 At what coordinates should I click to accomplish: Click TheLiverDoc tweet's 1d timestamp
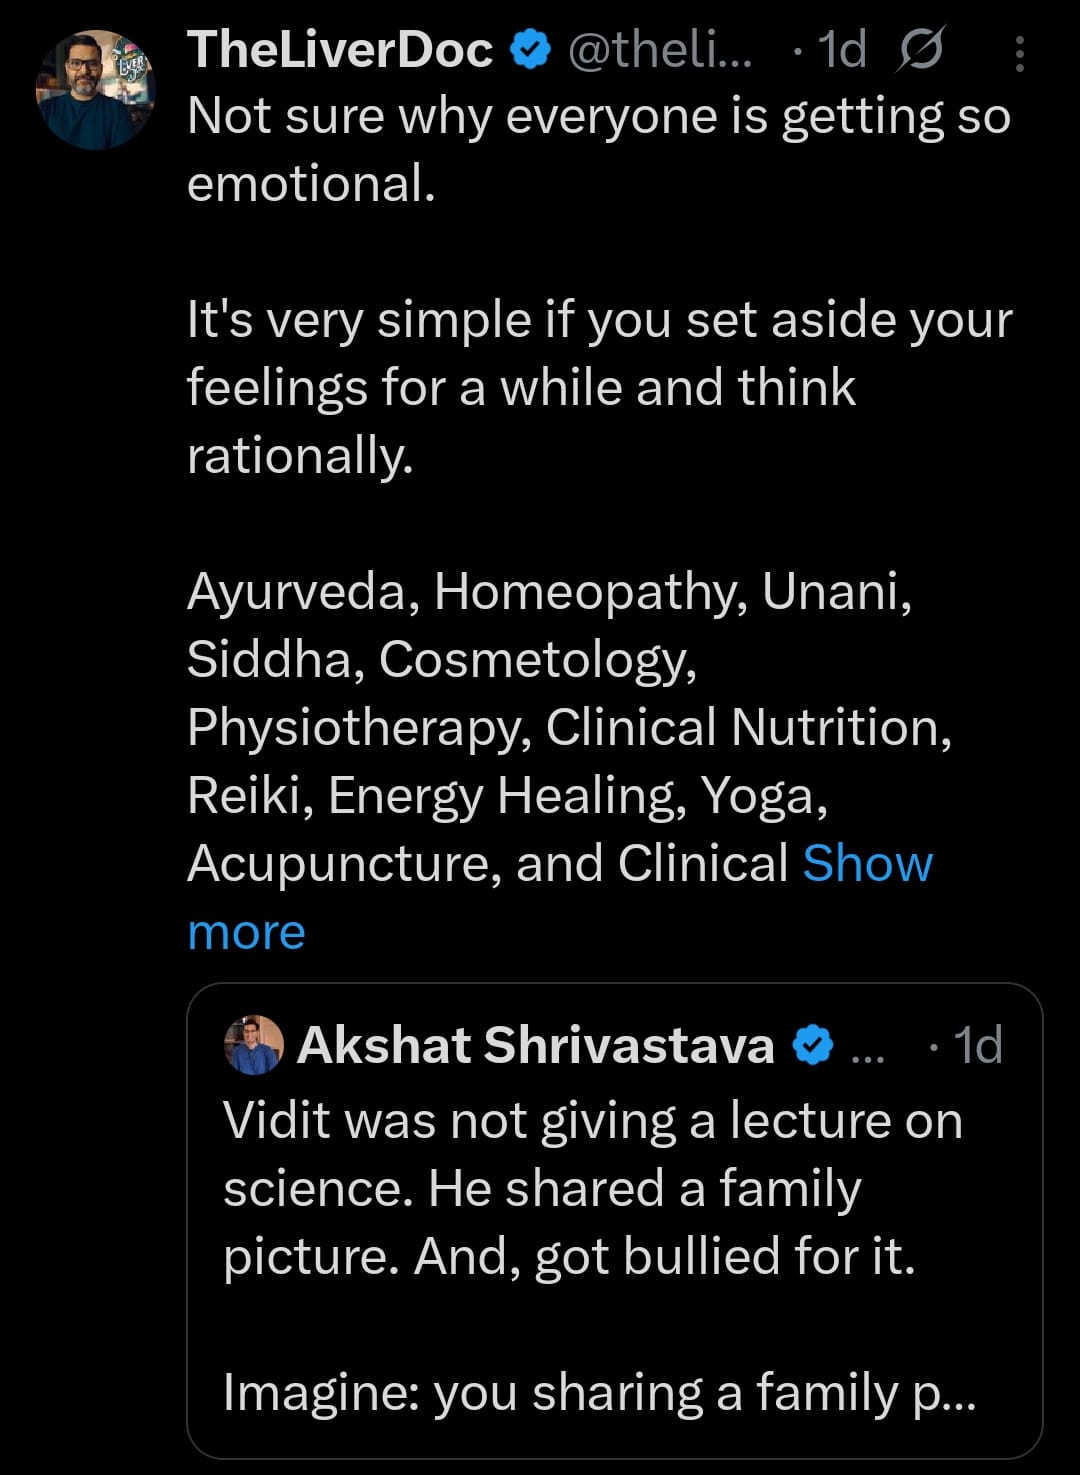point(841,49)
